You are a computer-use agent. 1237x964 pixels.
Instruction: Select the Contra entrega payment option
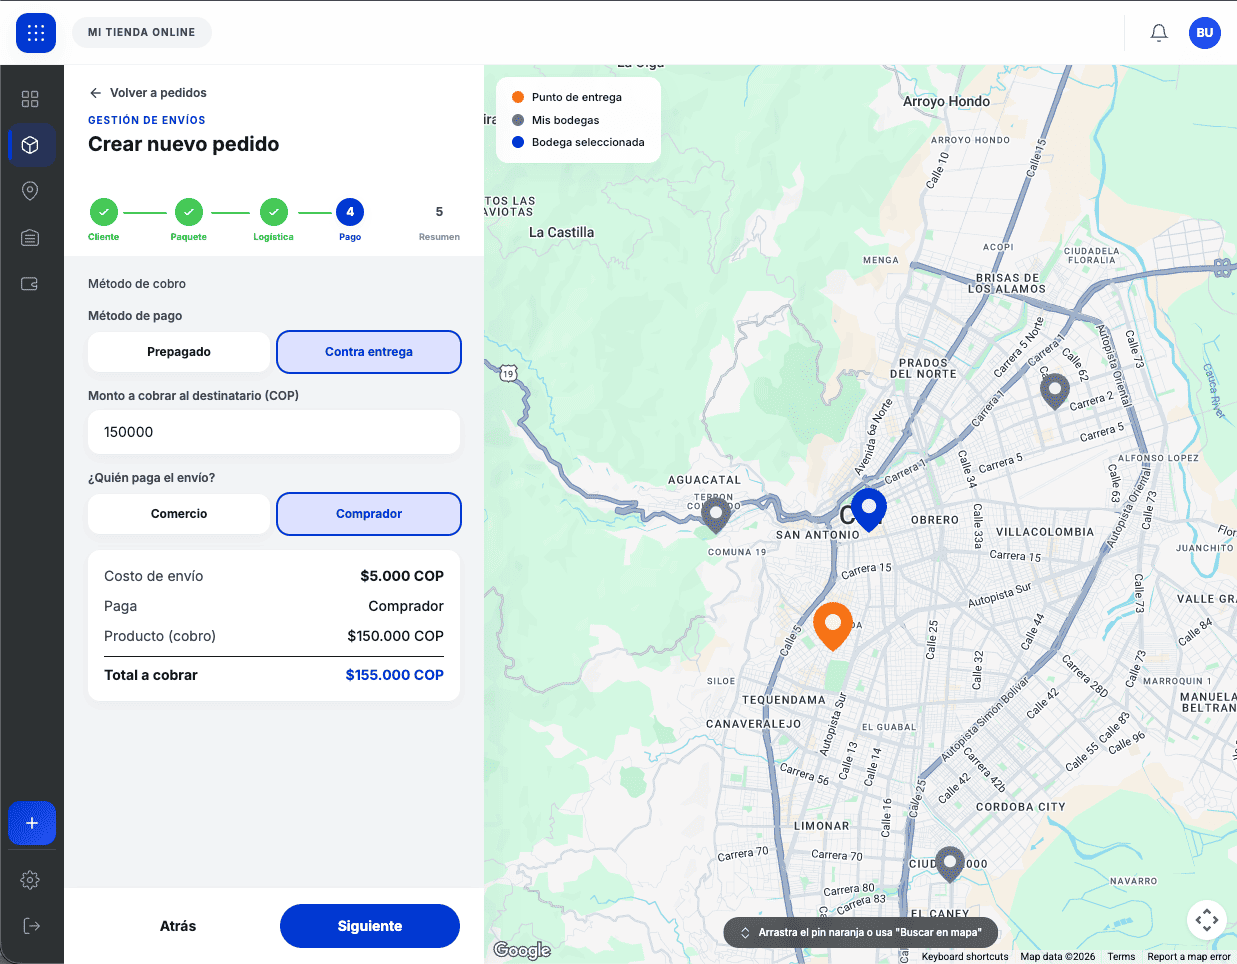[x=368, y=352]
